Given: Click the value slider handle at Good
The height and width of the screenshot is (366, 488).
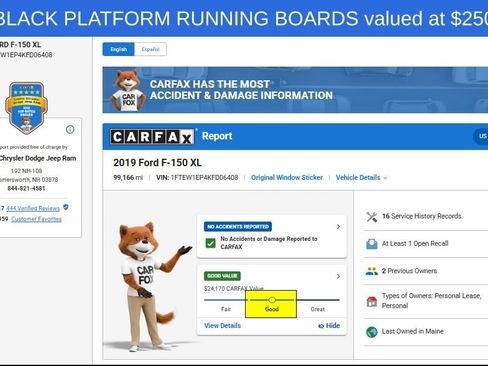Looking at the screenshot, I should [272, 300].
